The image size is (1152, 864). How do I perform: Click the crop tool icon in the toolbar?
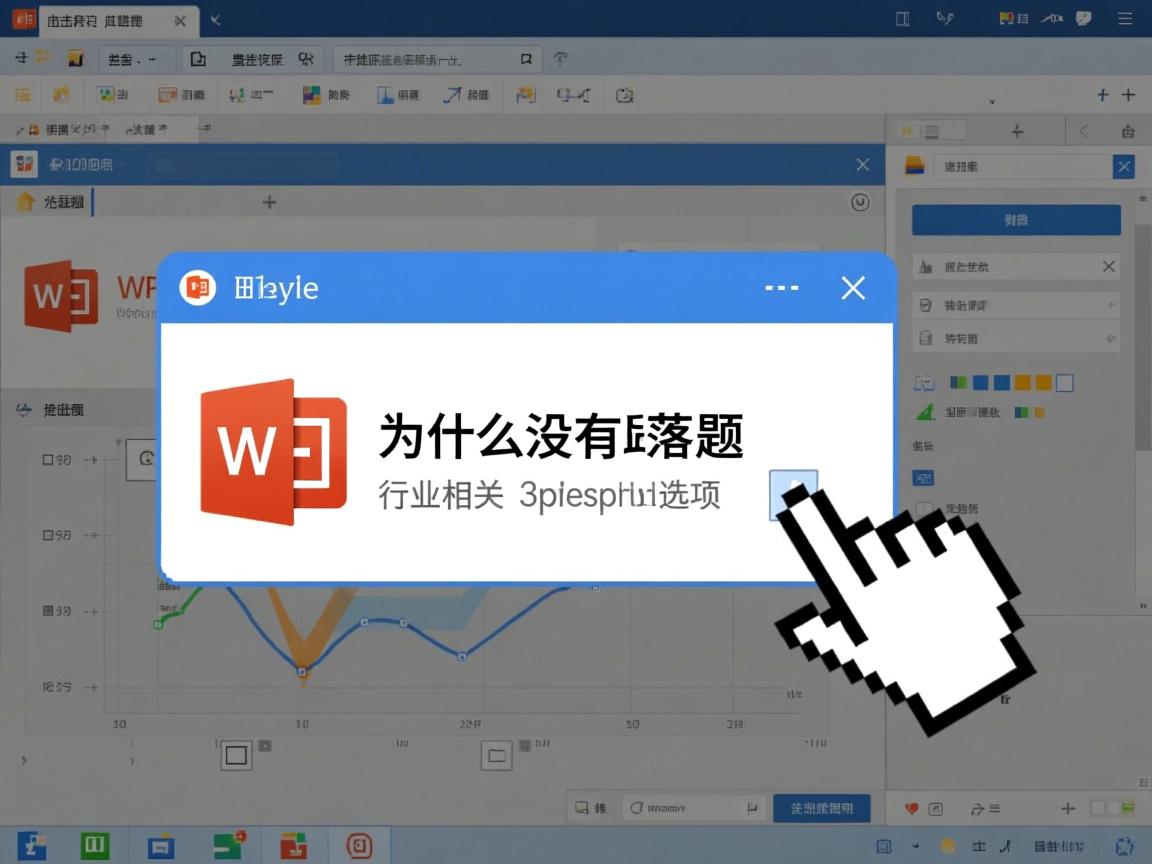point(623,94)
